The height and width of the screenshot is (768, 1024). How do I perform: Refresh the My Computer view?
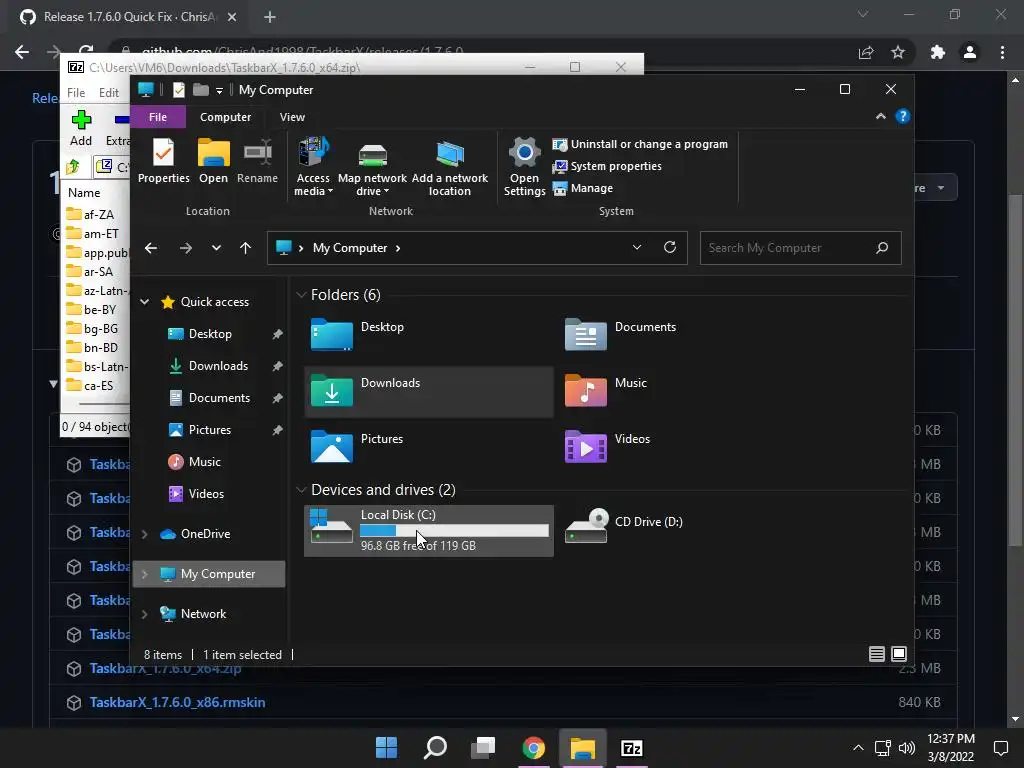(x=670, y=248)
